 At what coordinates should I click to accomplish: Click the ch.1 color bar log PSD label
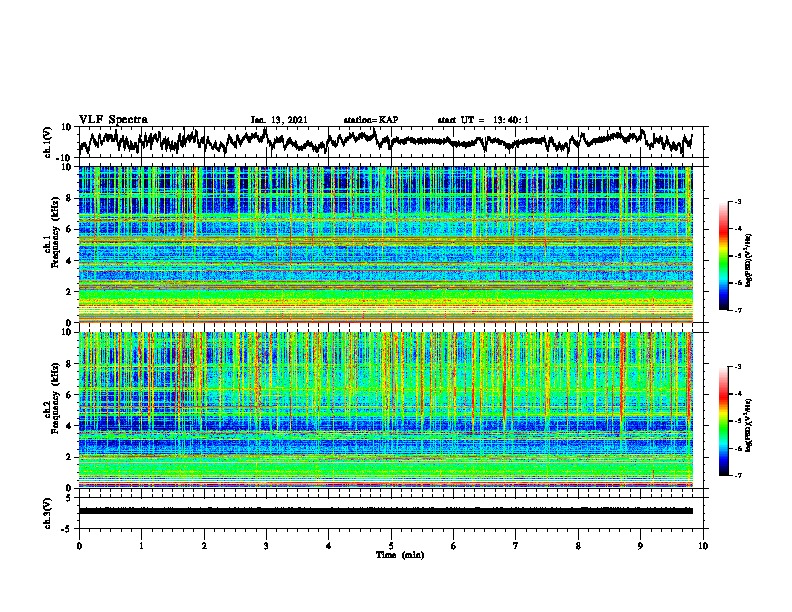tap(749, 260)
